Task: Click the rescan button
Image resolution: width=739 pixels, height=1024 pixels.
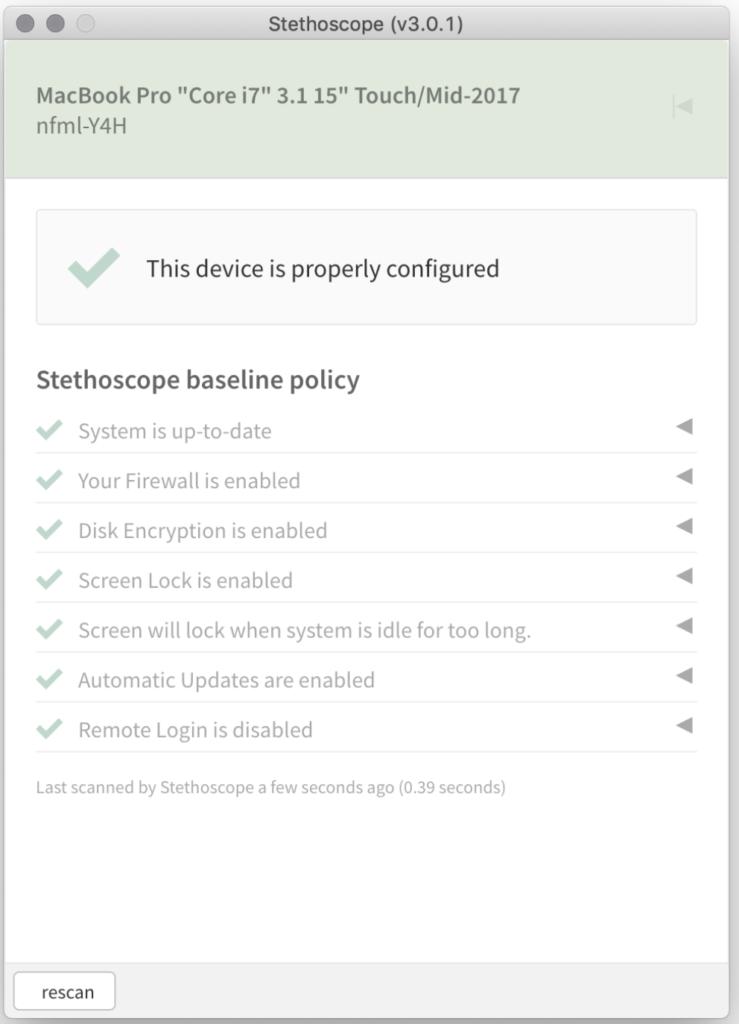Action: point(65,993)
